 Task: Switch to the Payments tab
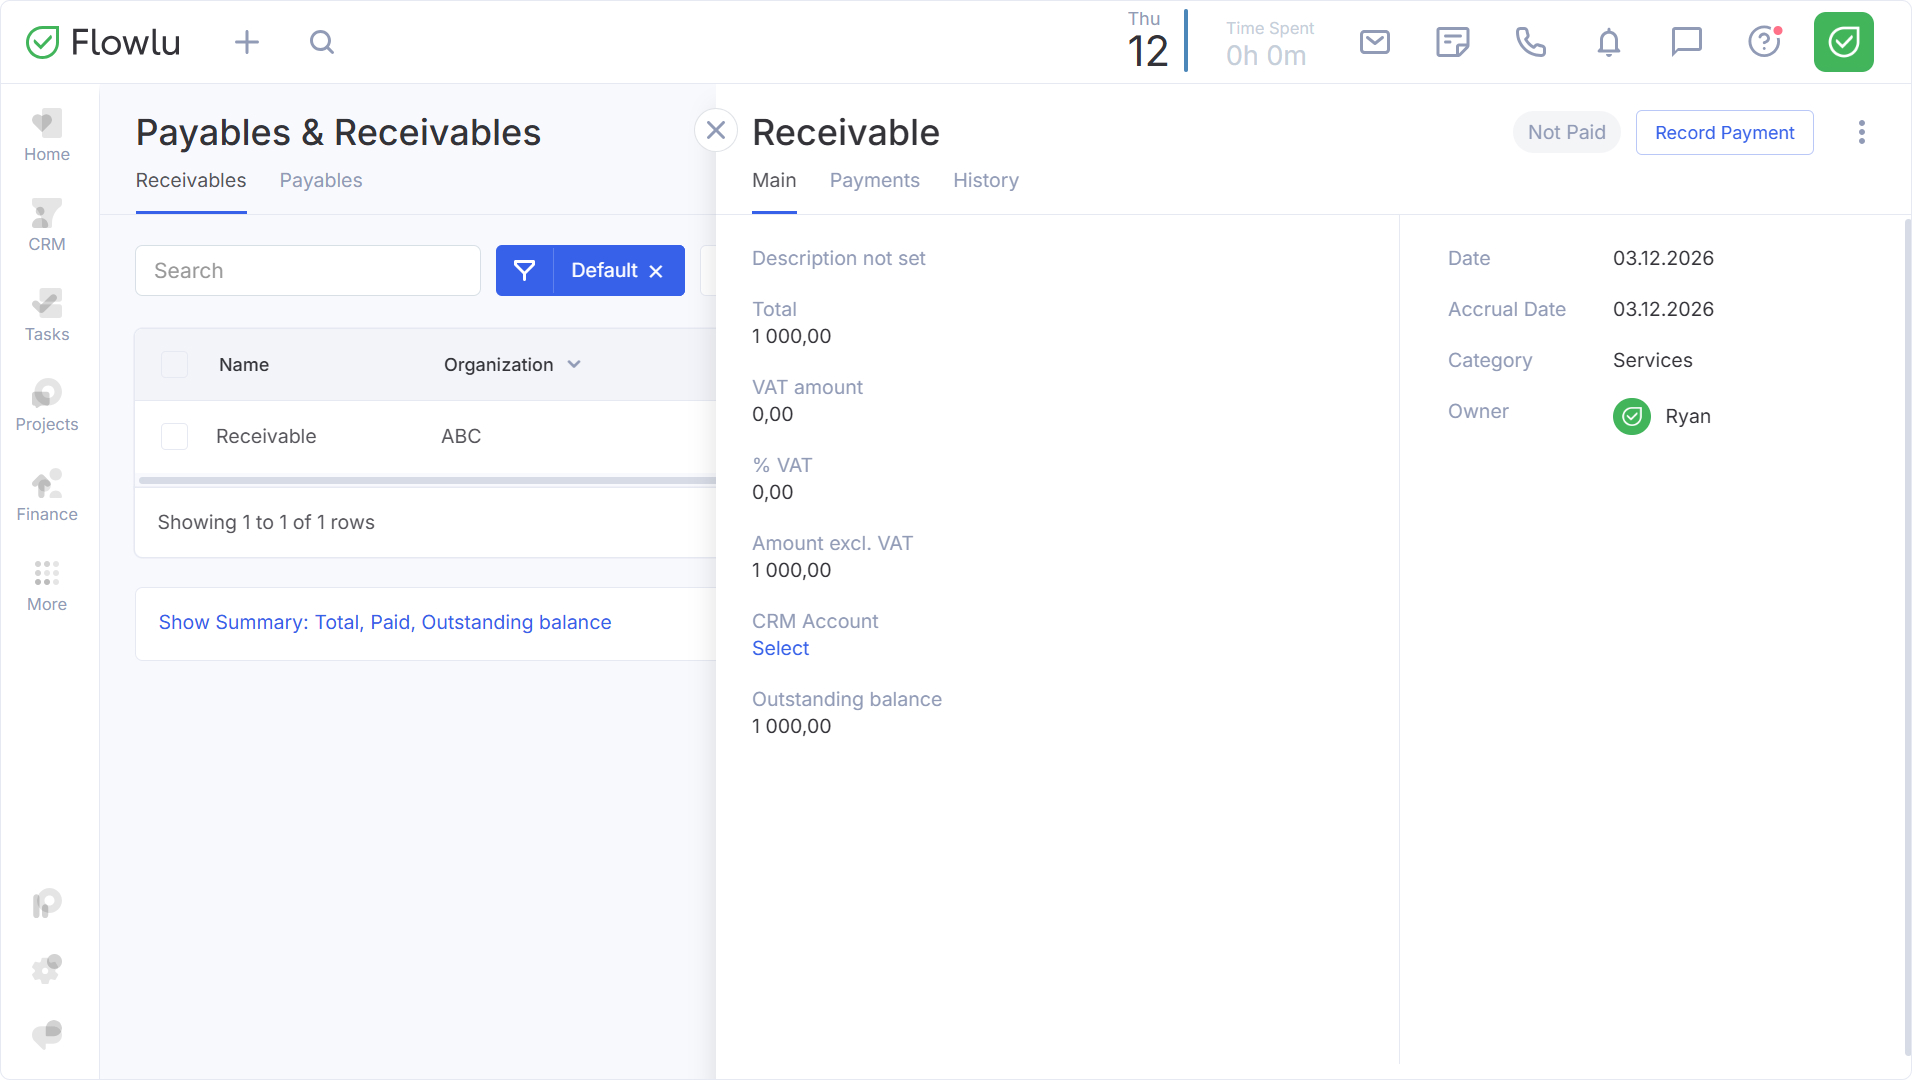874,181
